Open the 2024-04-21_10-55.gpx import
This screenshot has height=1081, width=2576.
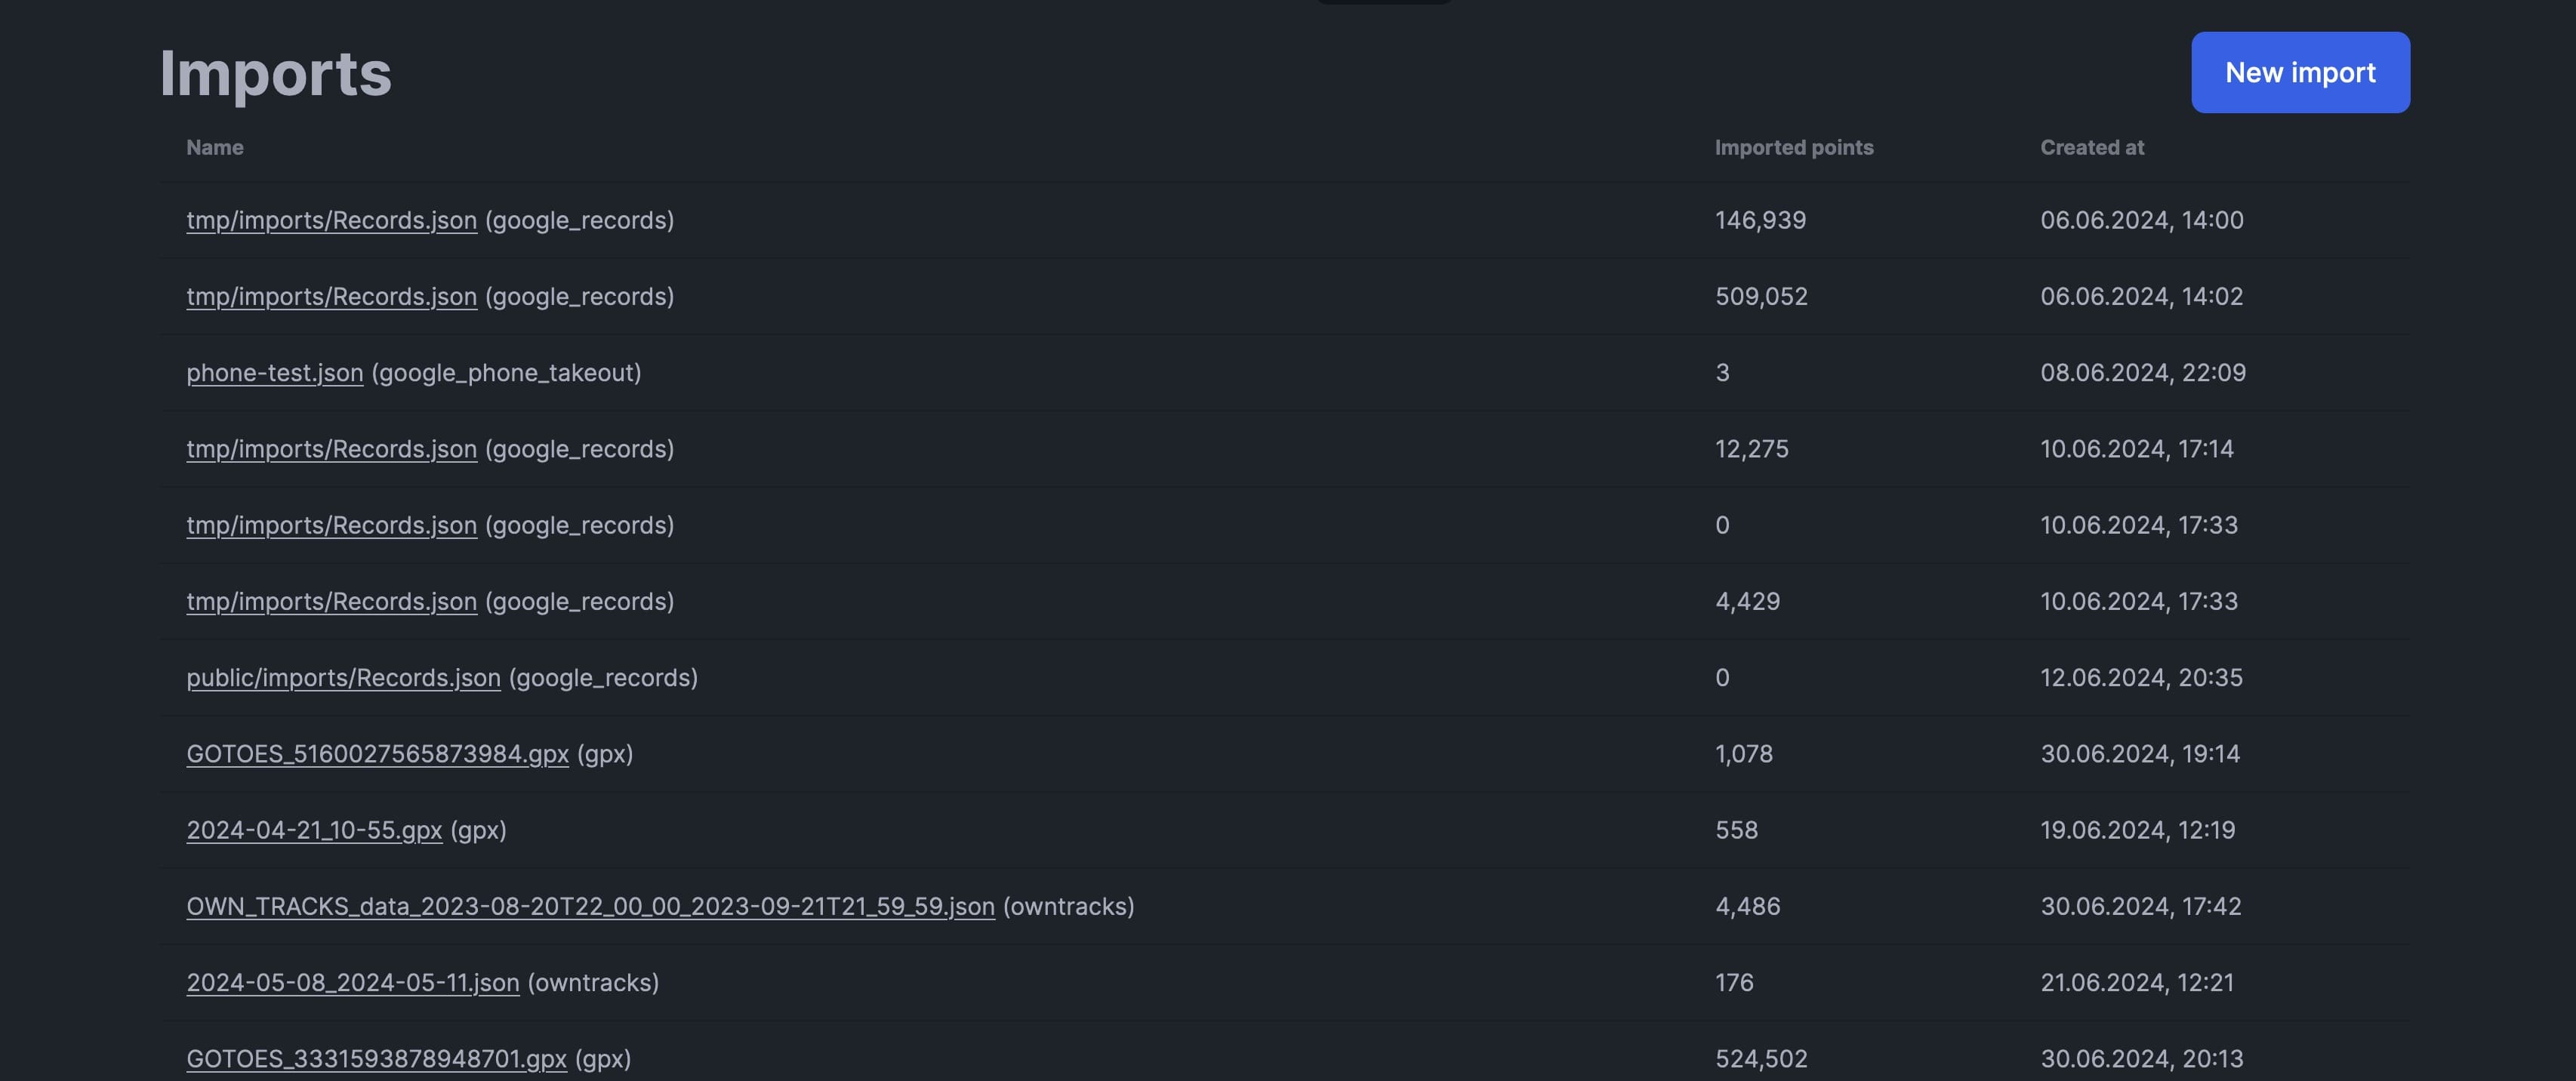pyautogui.click(x=314, y=830)
